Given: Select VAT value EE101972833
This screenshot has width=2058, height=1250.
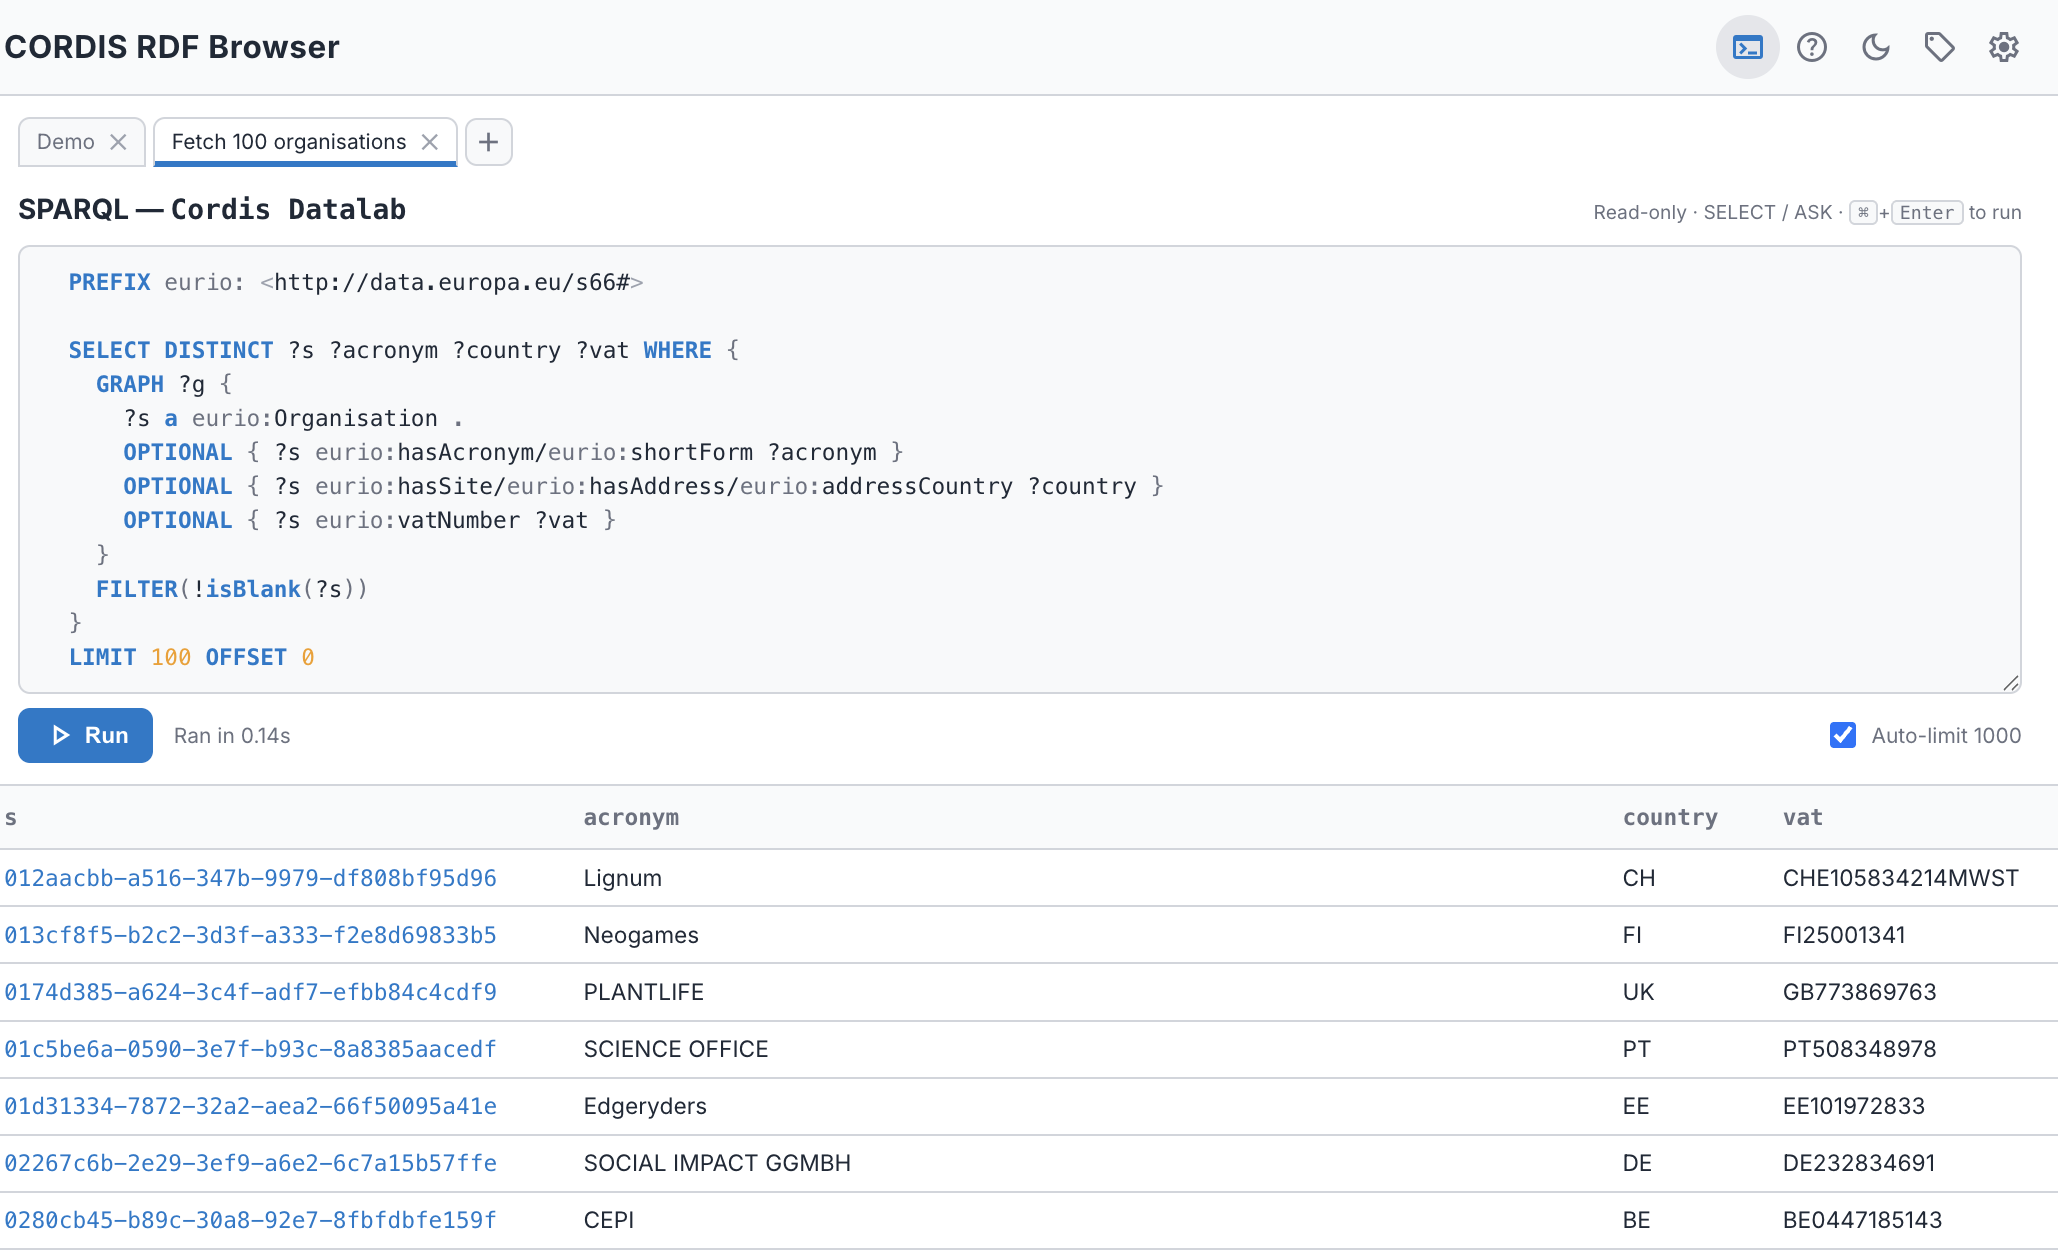Looking at the screenshot, I should coord(1853,1106).
